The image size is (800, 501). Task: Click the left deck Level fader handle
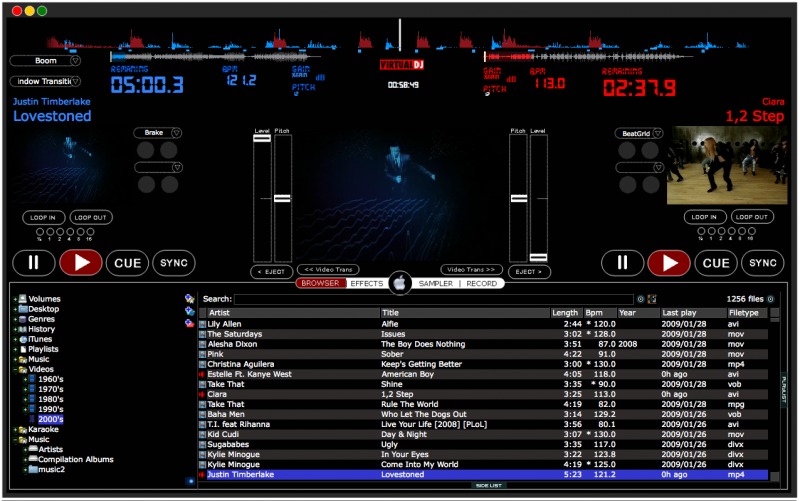coord(262,138)
